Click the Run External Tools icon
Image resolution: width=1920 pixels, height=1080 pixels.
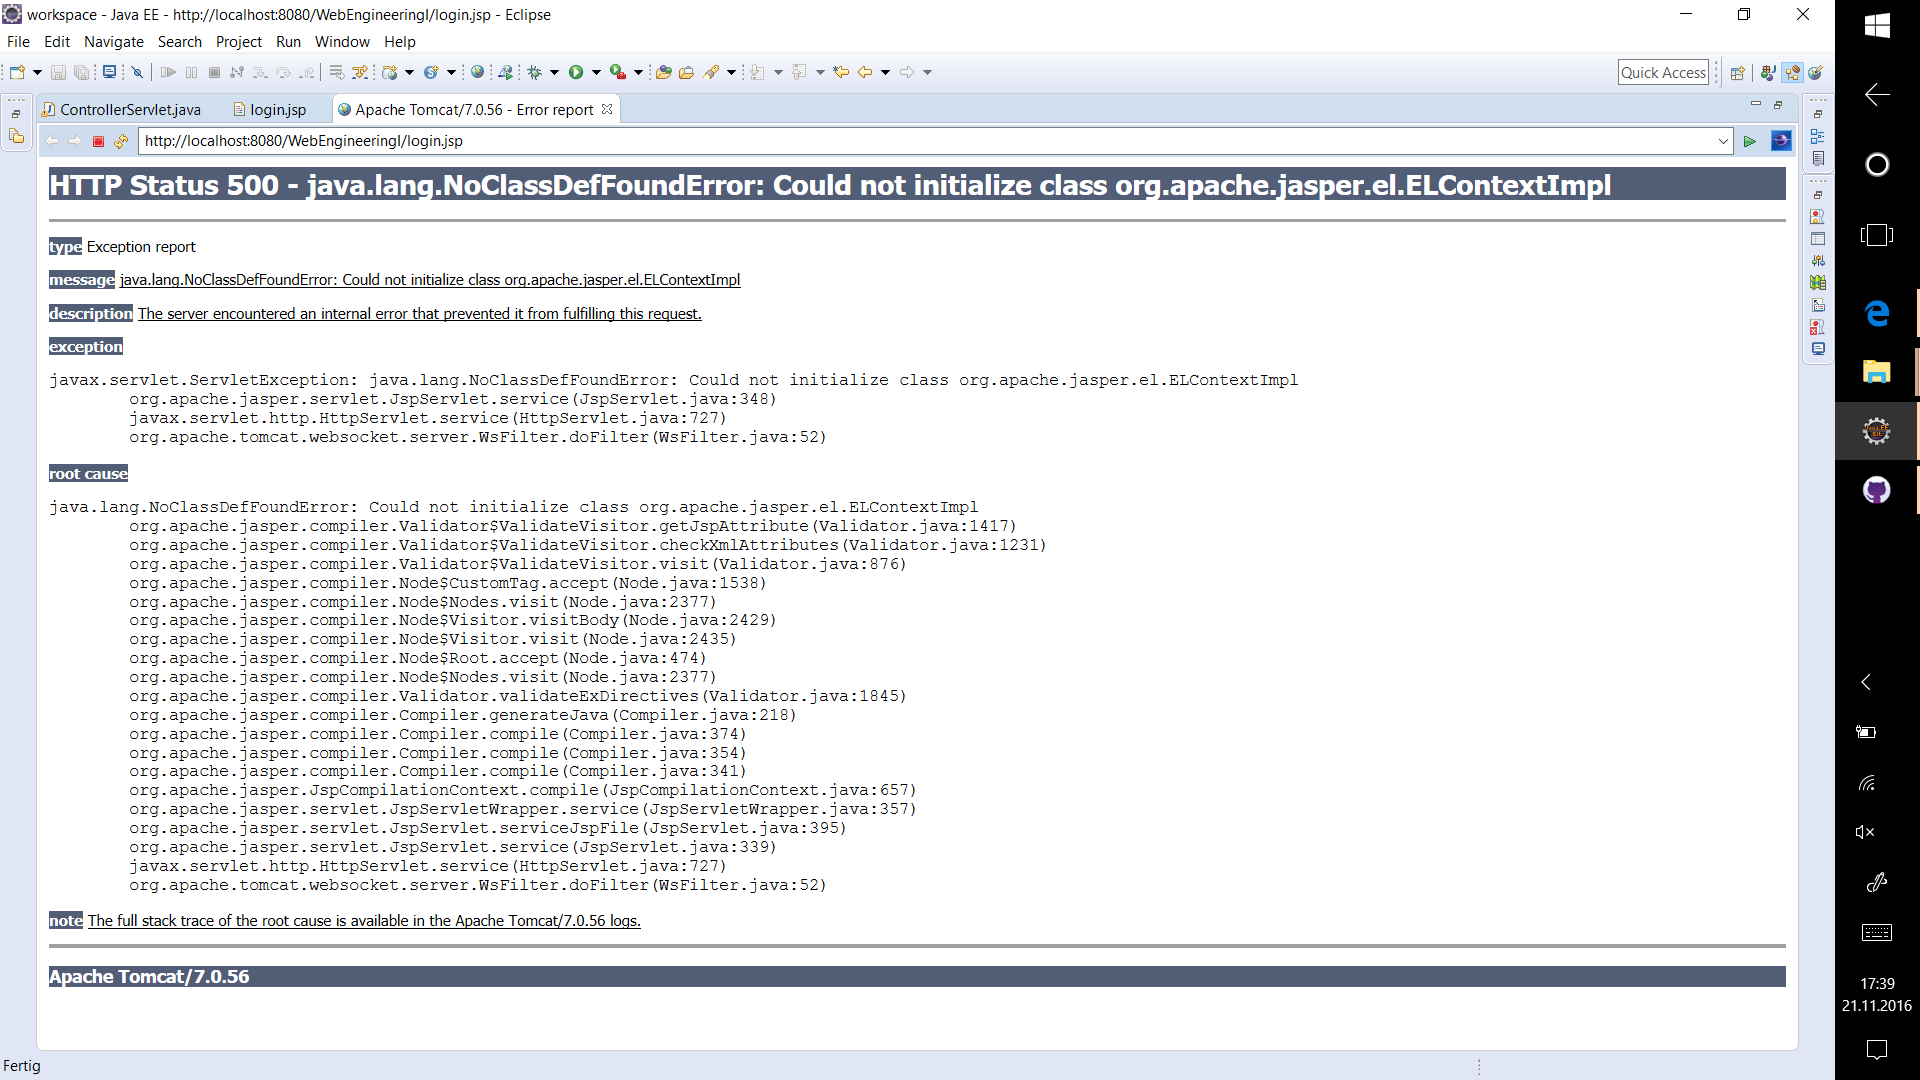[x=618, y=72]
